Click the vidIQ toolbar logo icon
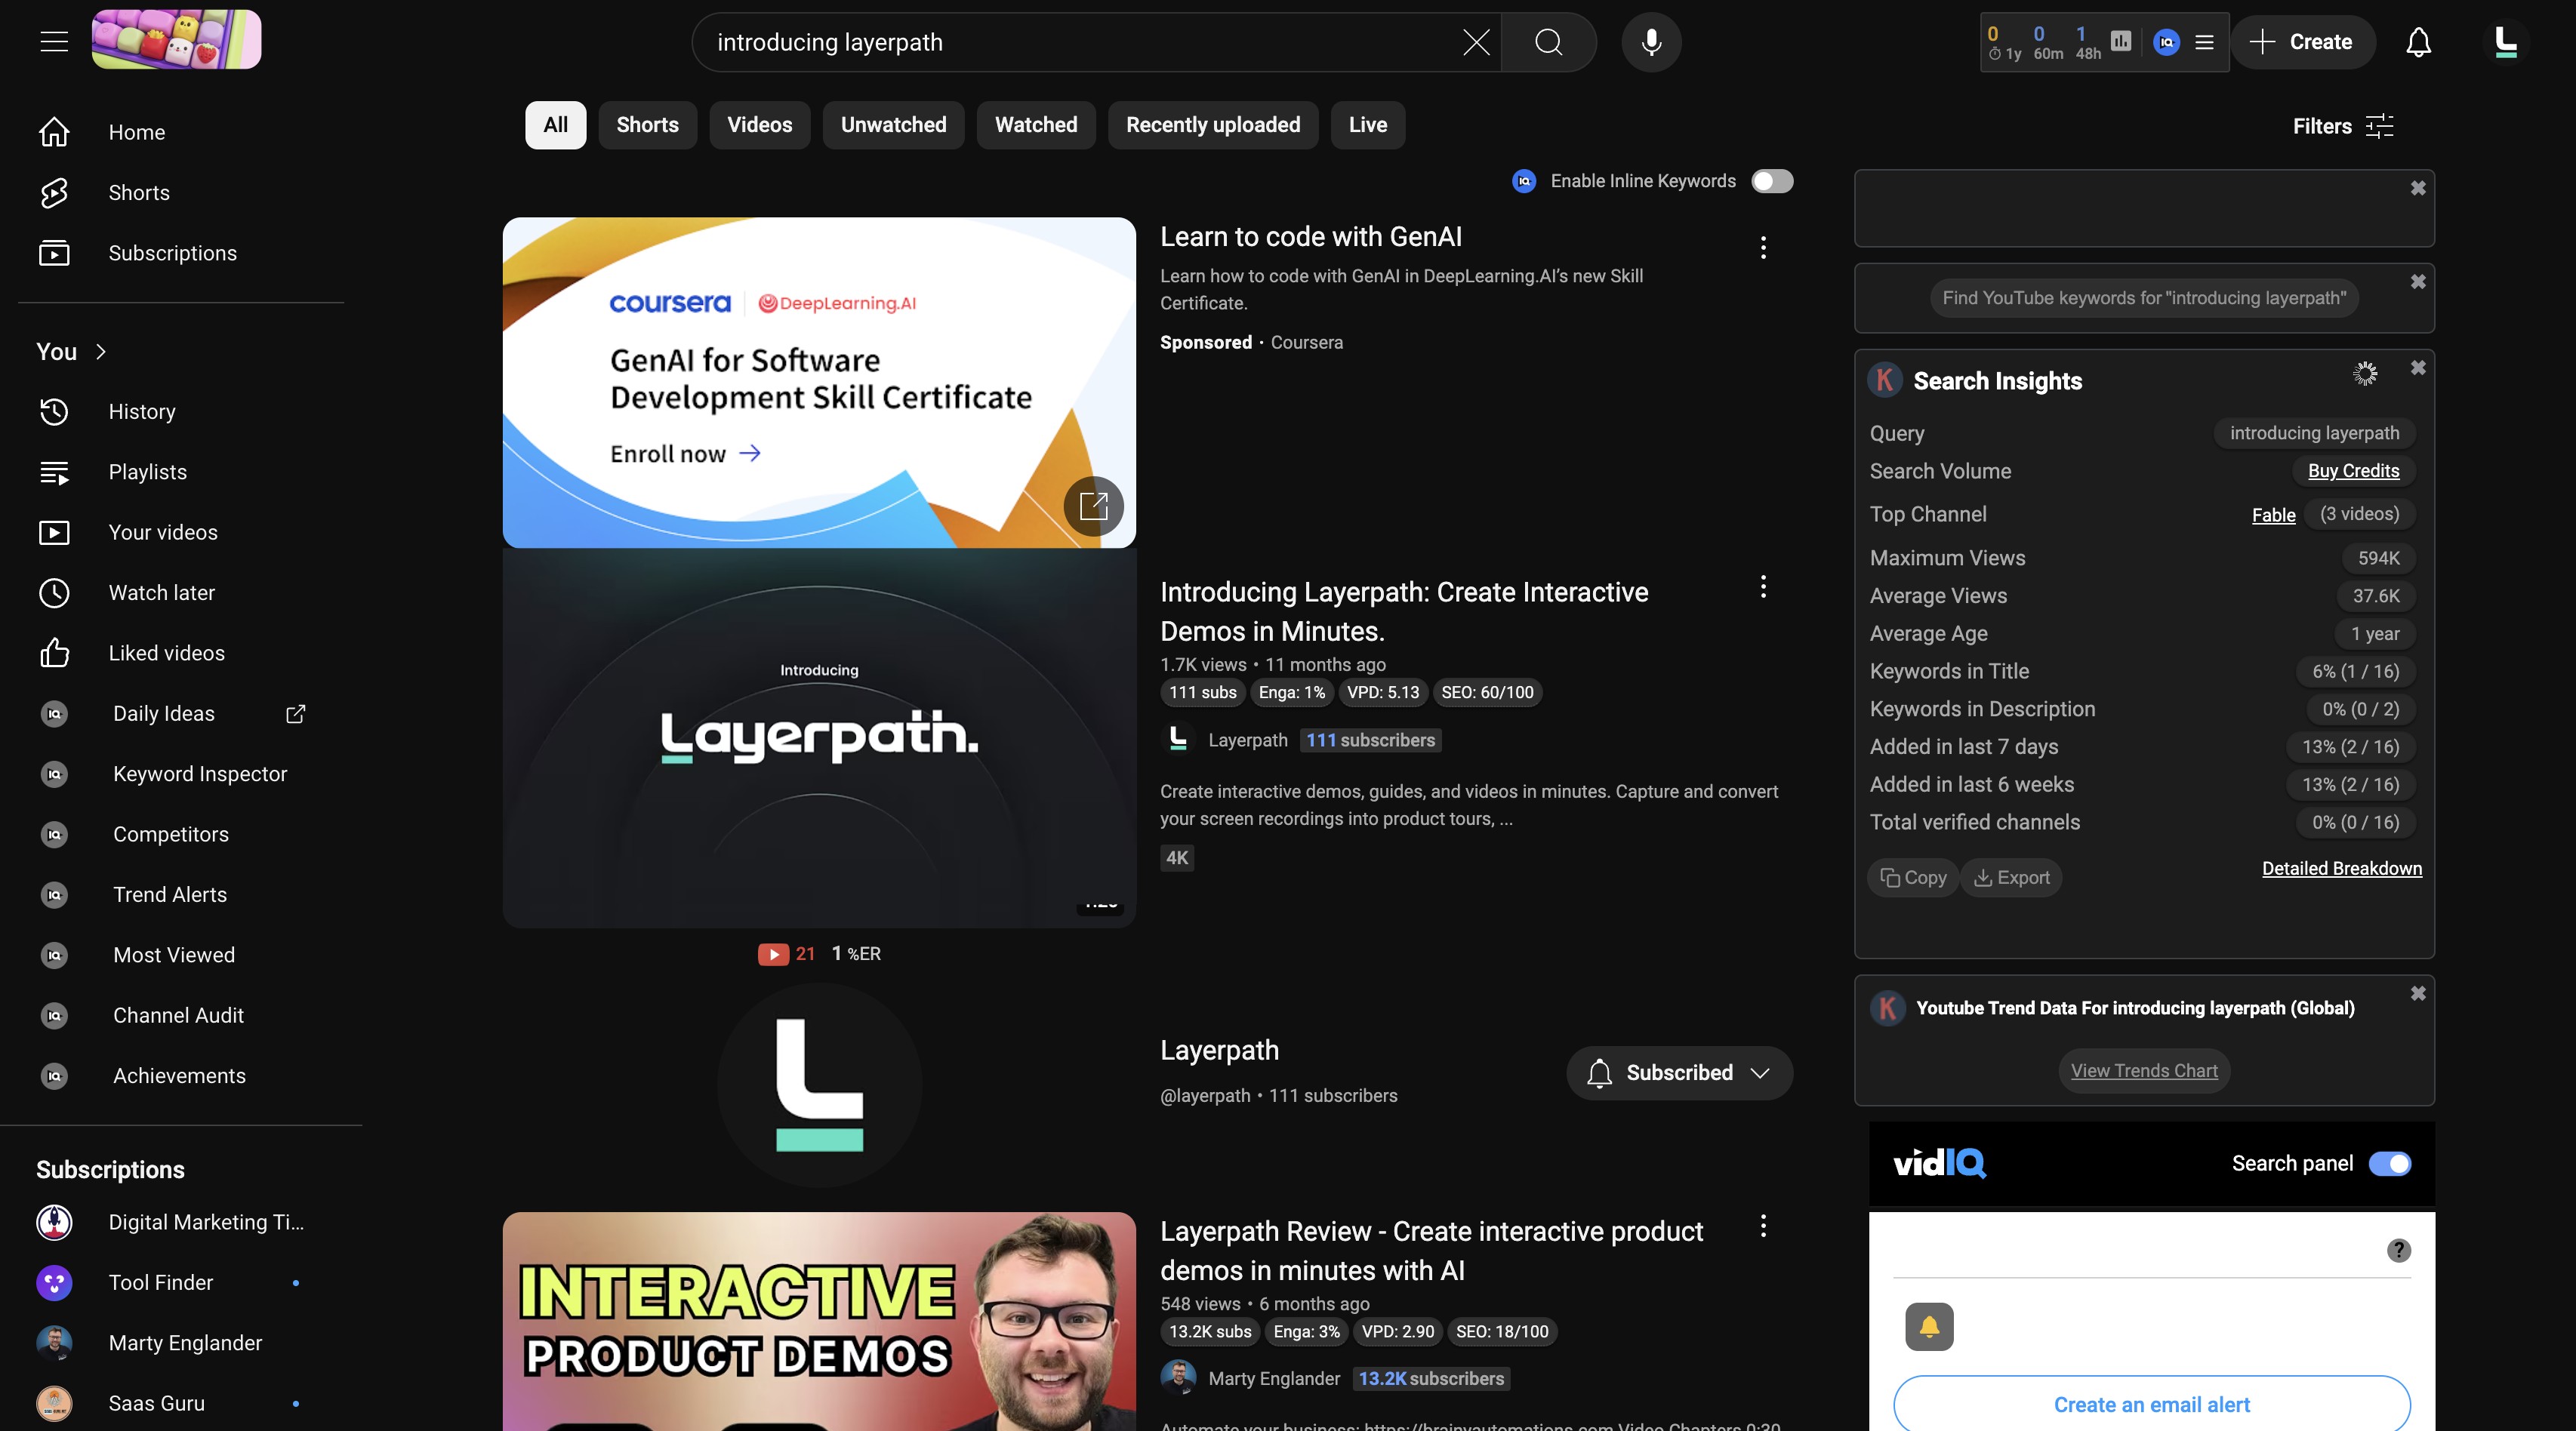 click(x=2166, y=42)
